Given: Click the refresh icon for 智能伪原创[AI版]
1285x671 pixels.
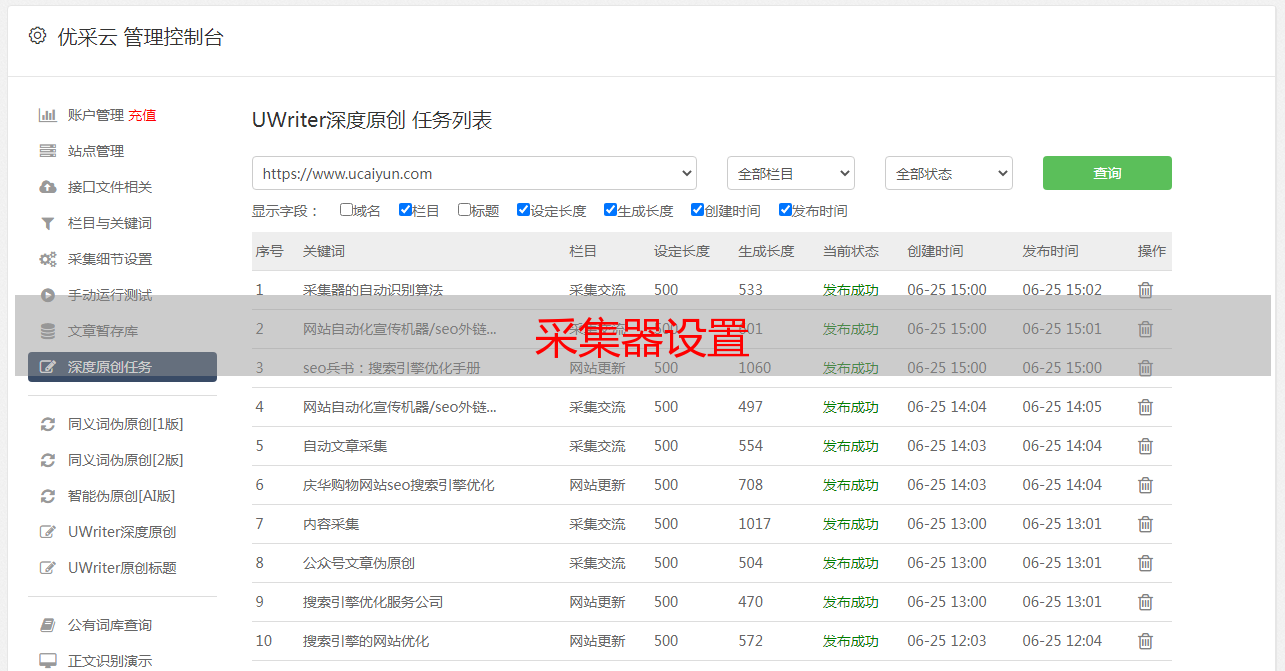Looking at the screenshot, I should tap(47, 496).
